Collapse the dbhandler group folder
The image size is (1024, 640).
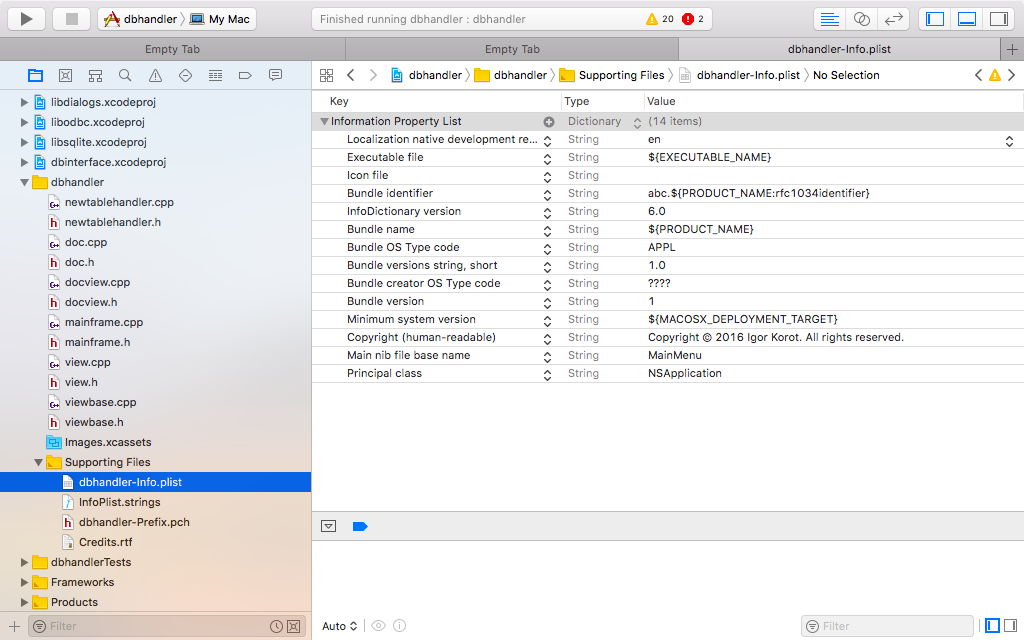point(24,182)
